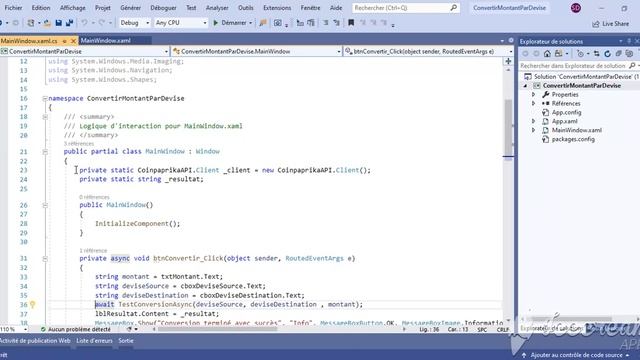Click Home icon in Explorateur de solutions
Screen dimensions: 640x360
(547, 53)
